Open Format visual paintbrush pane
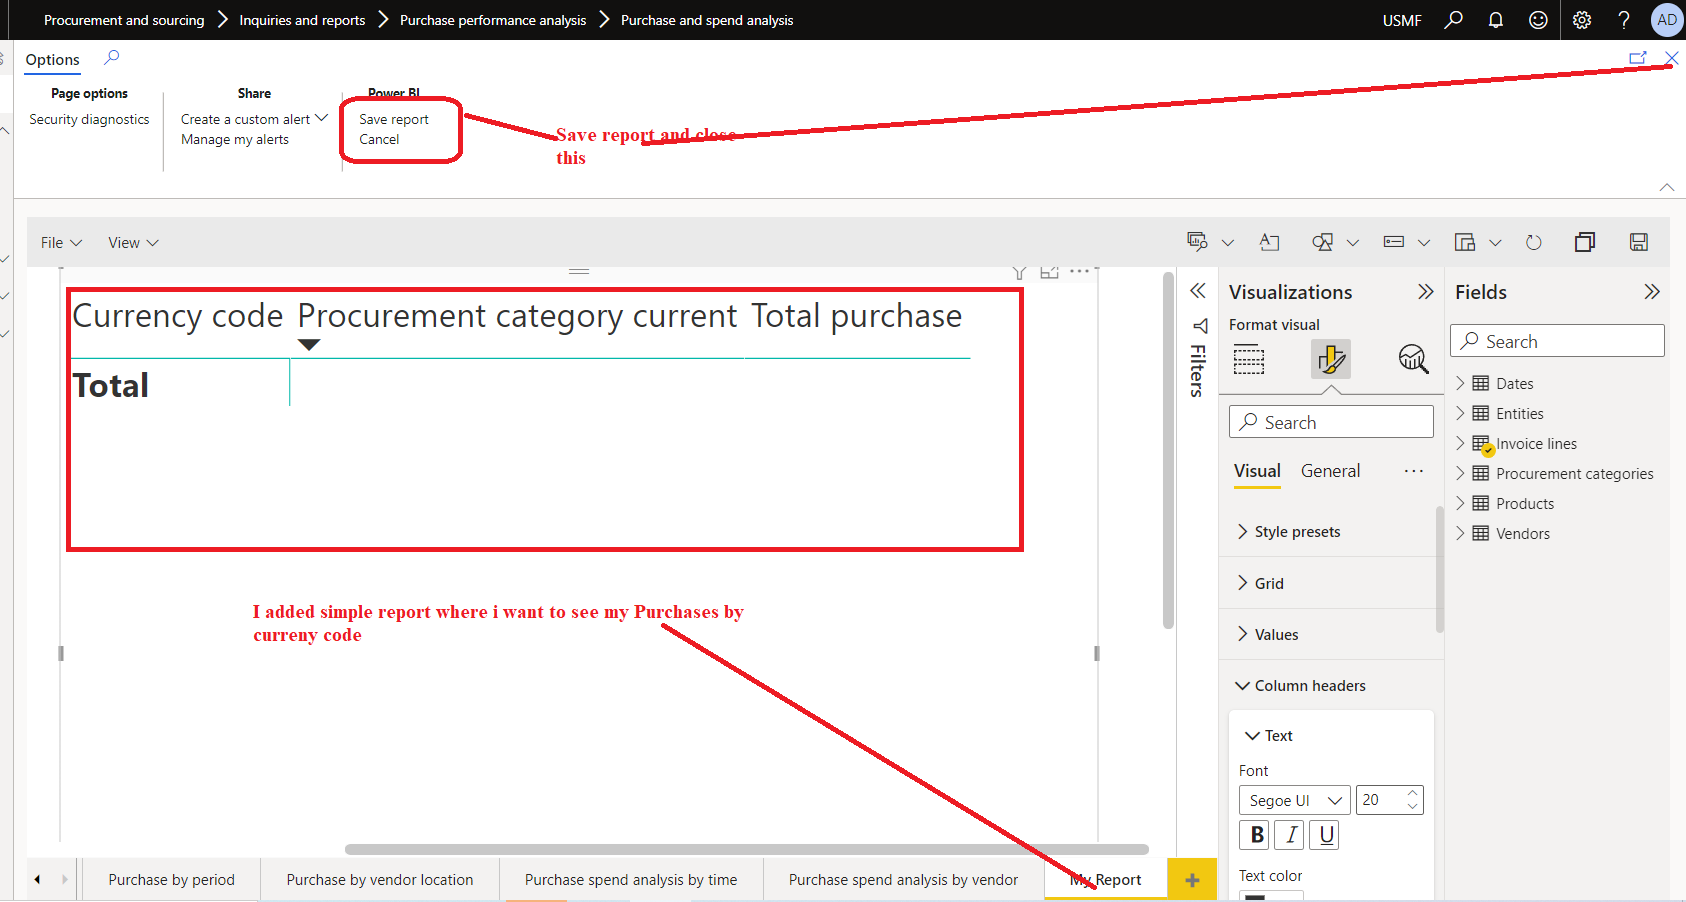 (1331, 359)
